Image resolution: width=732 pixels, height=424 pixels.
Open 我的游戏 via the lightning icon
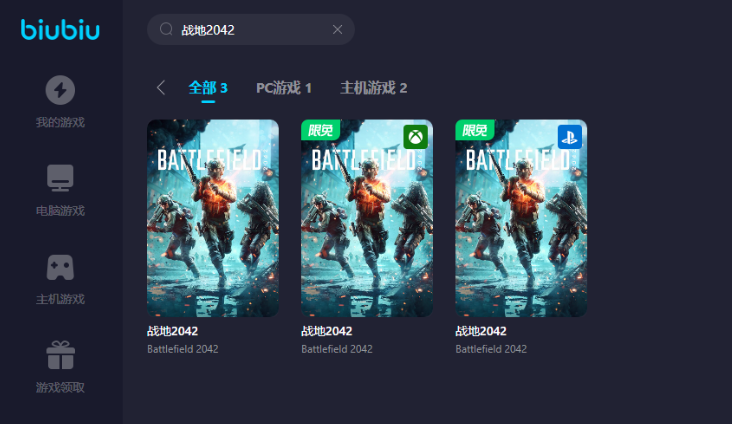(x=61, y=90)
